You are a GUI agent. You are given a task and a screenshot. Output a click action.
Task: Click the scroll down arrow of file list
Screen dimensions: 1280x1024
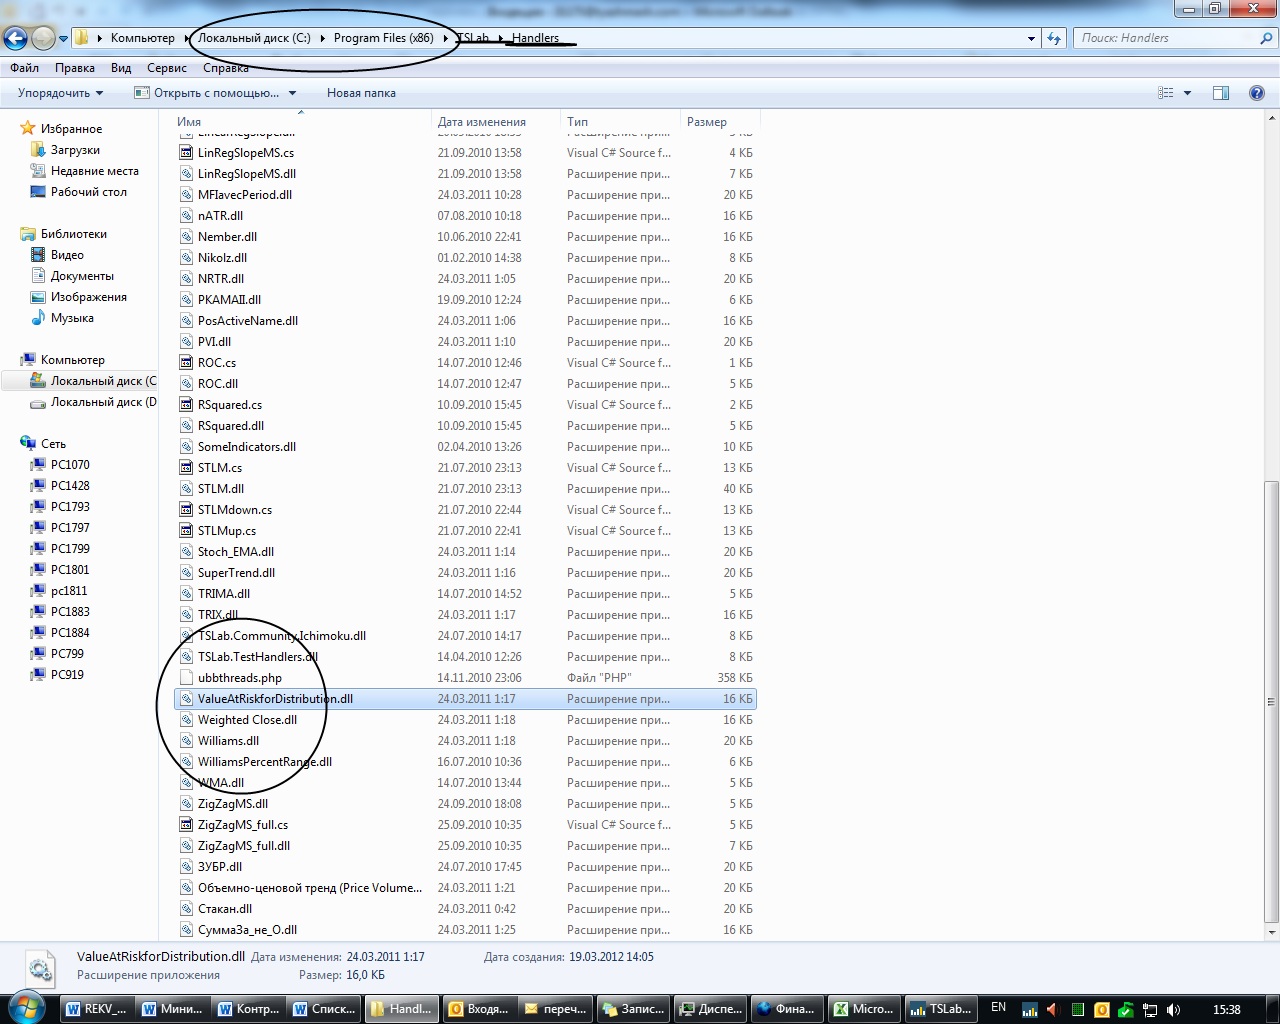click(x=1272, y=932)
